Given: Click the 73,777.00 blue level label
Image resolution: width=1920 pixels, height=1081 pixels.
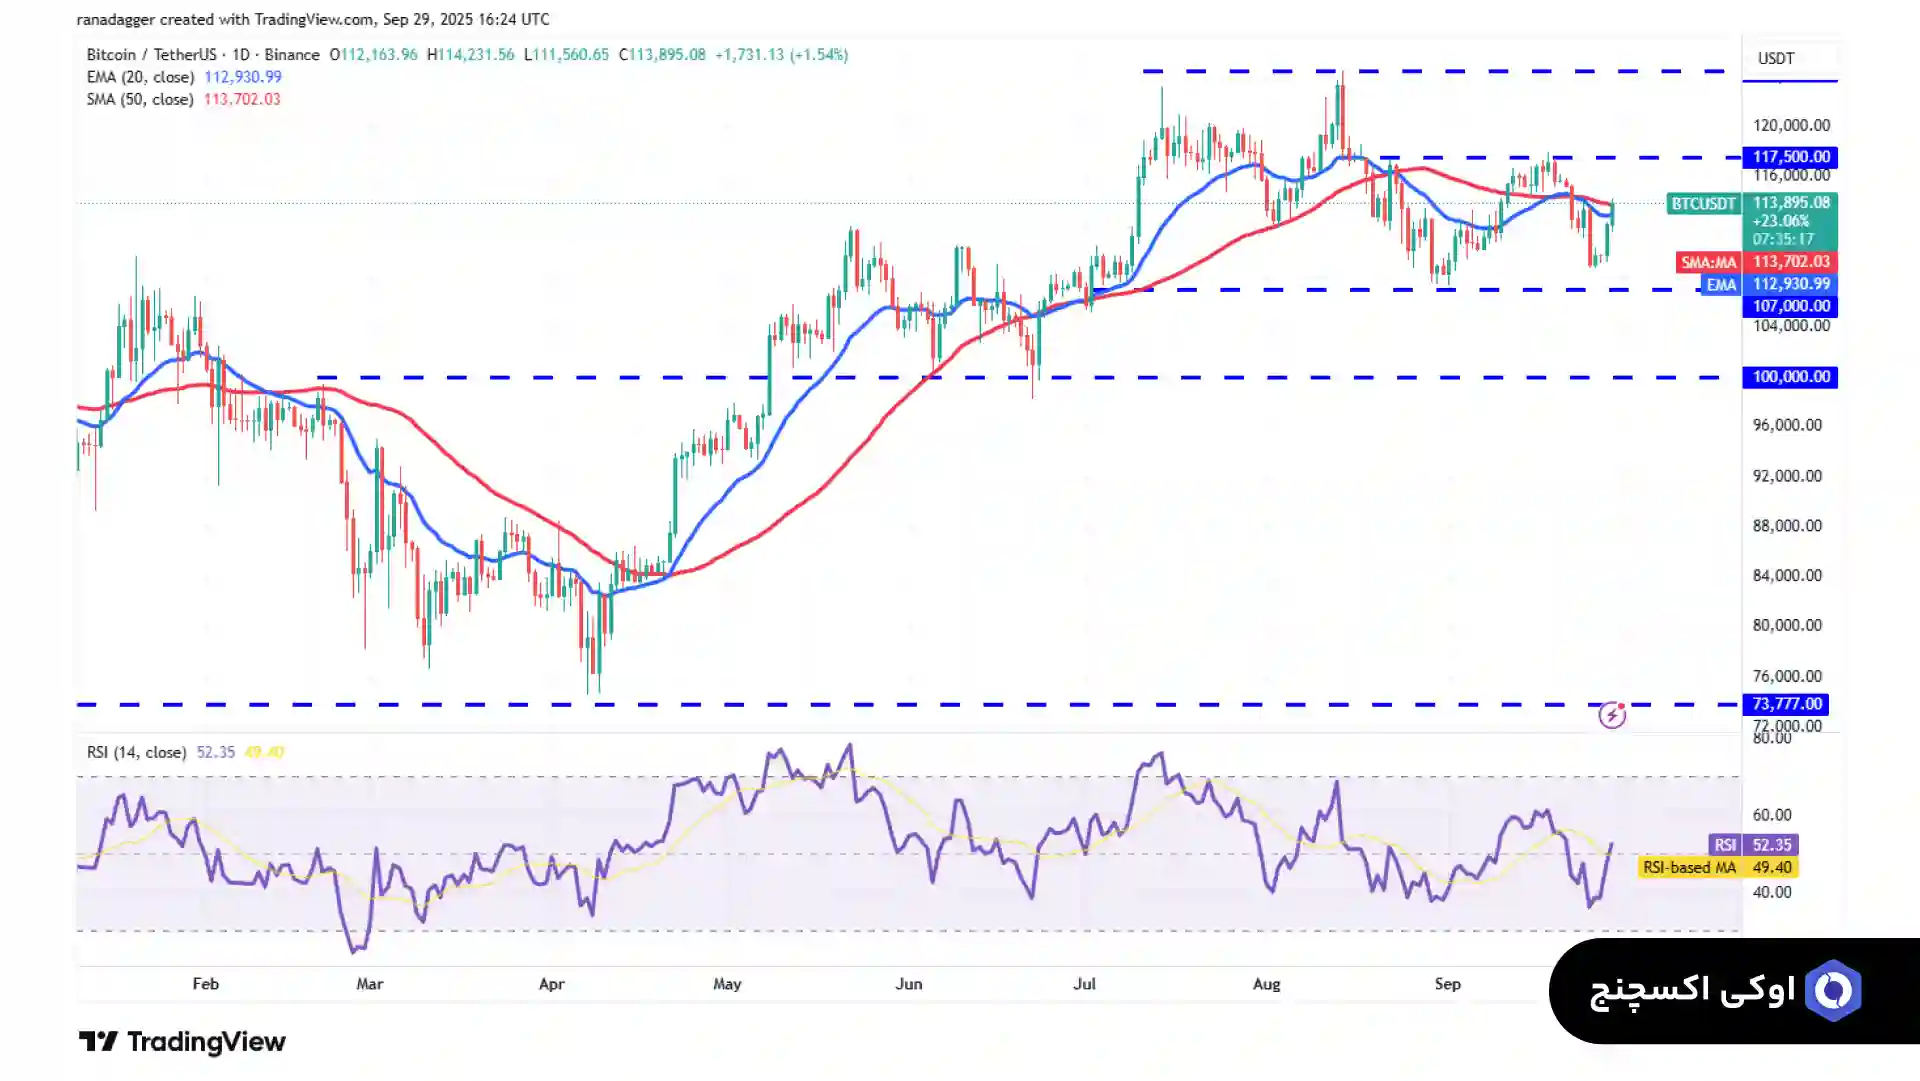Looking at the screenshot, I should tap(1787, 704).
